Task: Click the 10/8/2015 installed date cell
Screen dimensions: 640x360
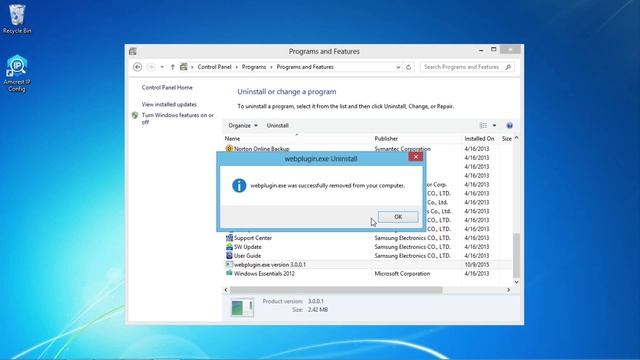Action: pos(477,265)
